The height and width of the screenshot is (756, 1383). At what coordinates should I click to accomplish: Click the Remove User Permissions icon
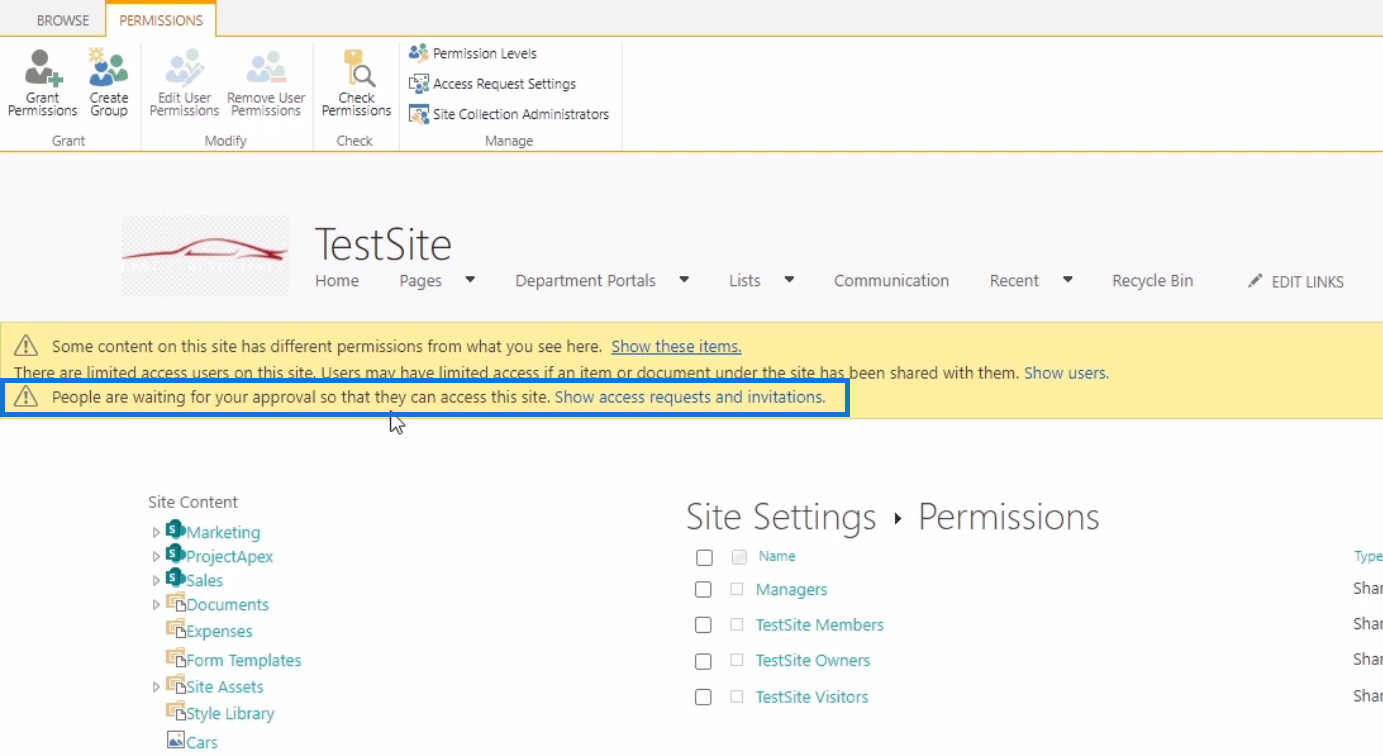[x=266, y=68]
